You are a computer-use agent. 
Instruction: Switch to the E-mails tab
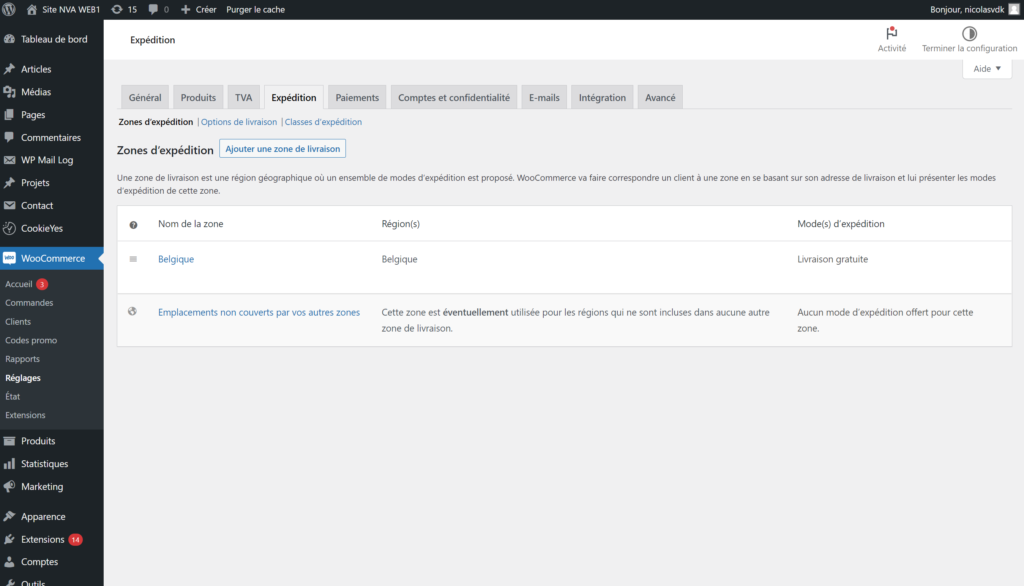(544, 97)
